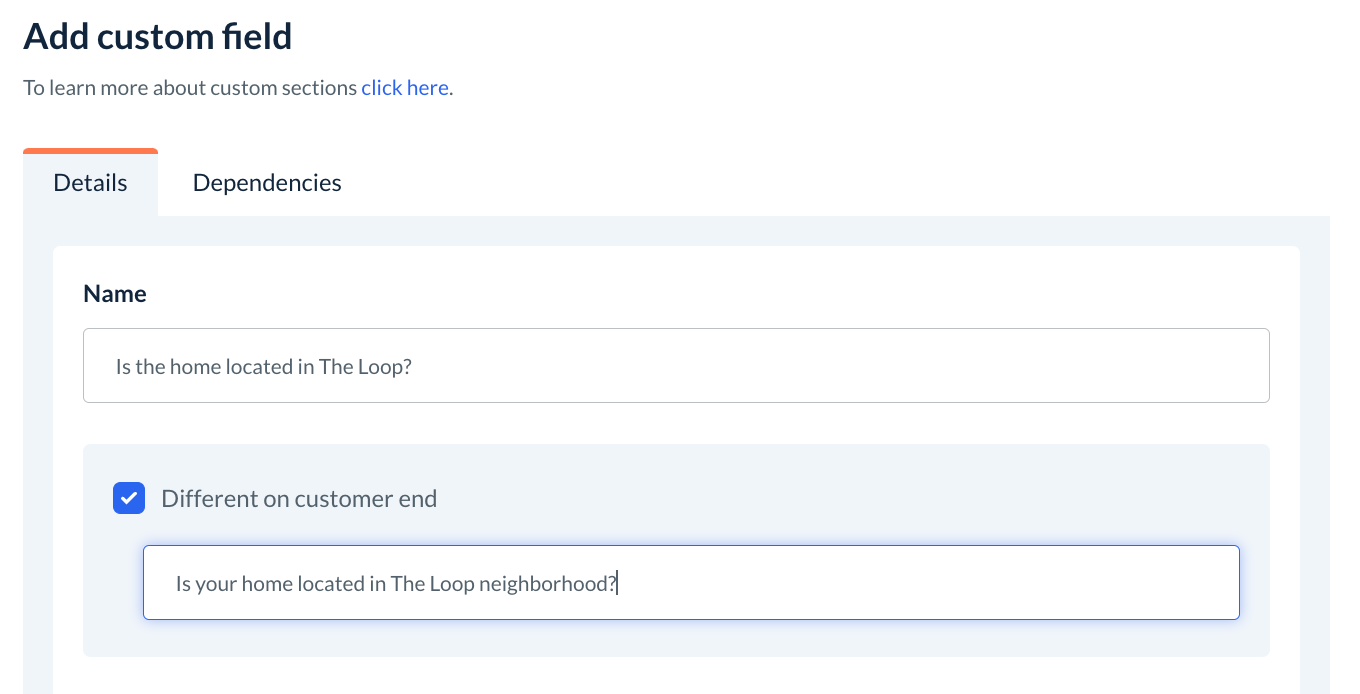Select the Details tab
Screen dimensions: 1360x694
pos(90,183)
